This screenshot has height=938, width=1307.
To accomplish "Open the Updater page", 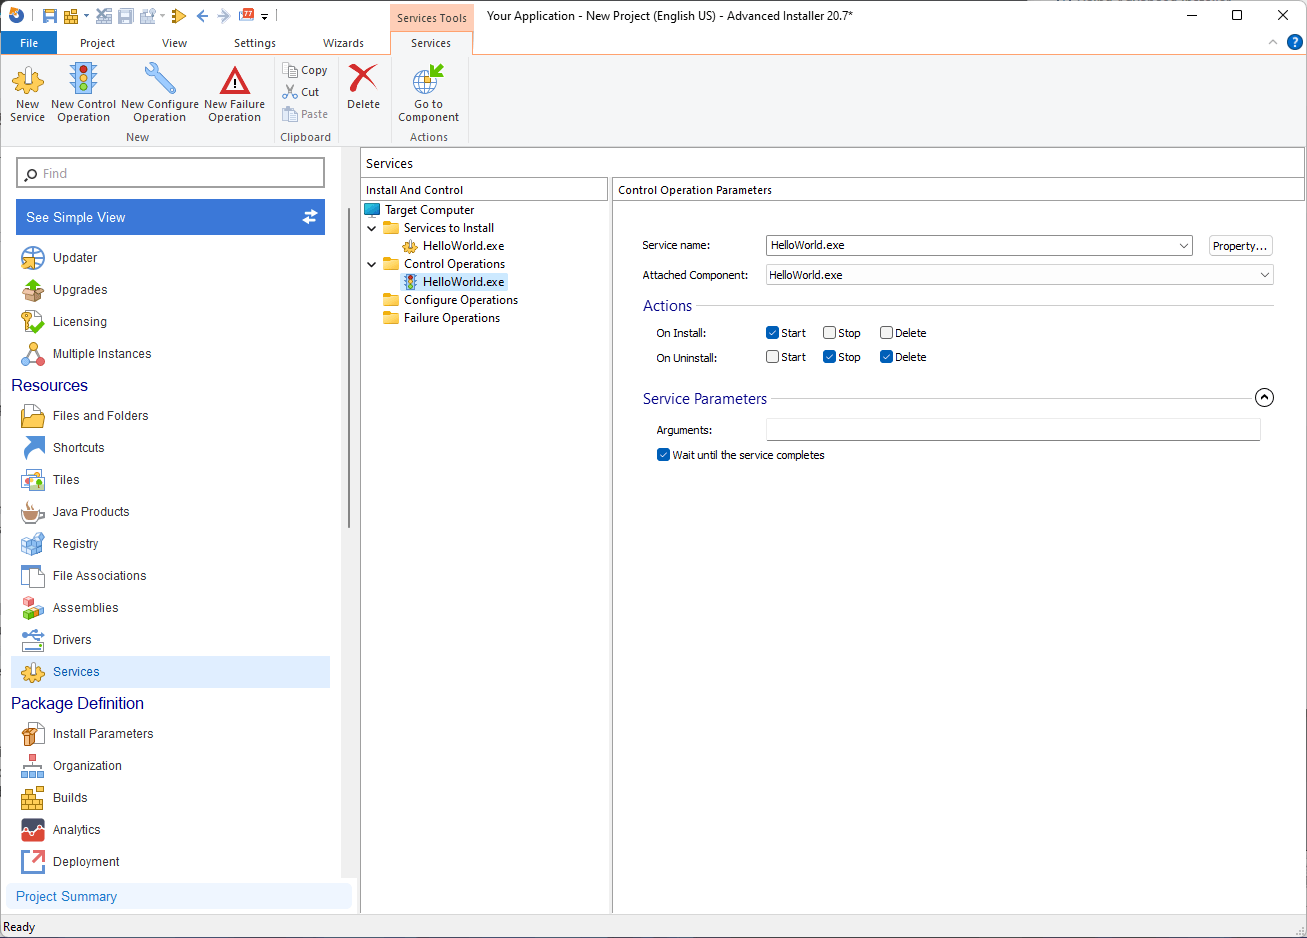I will coord(170,258).
